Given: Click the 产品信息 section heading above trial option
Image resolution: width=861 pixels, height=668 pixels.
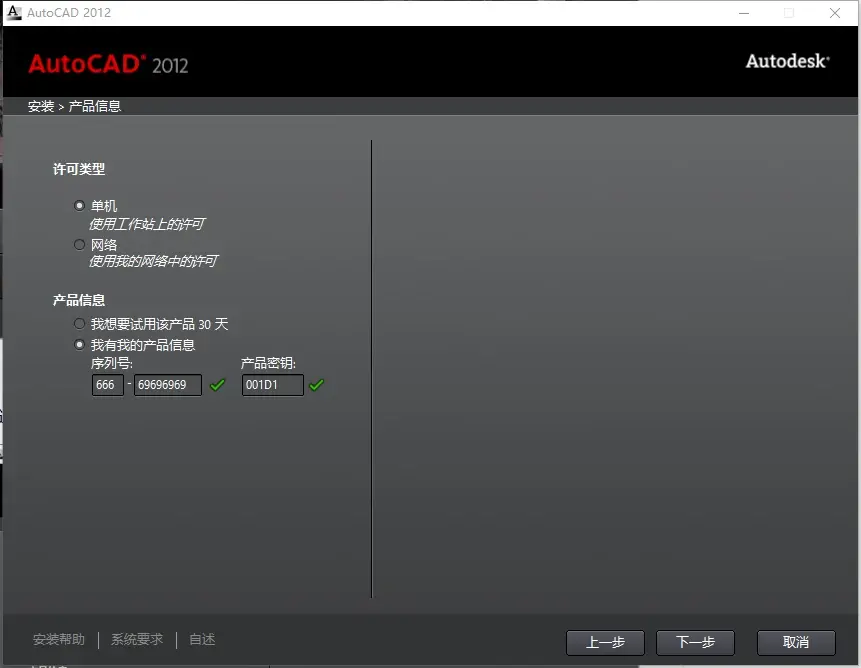Looking at the screenshot, I should click(x=79, y=300).
